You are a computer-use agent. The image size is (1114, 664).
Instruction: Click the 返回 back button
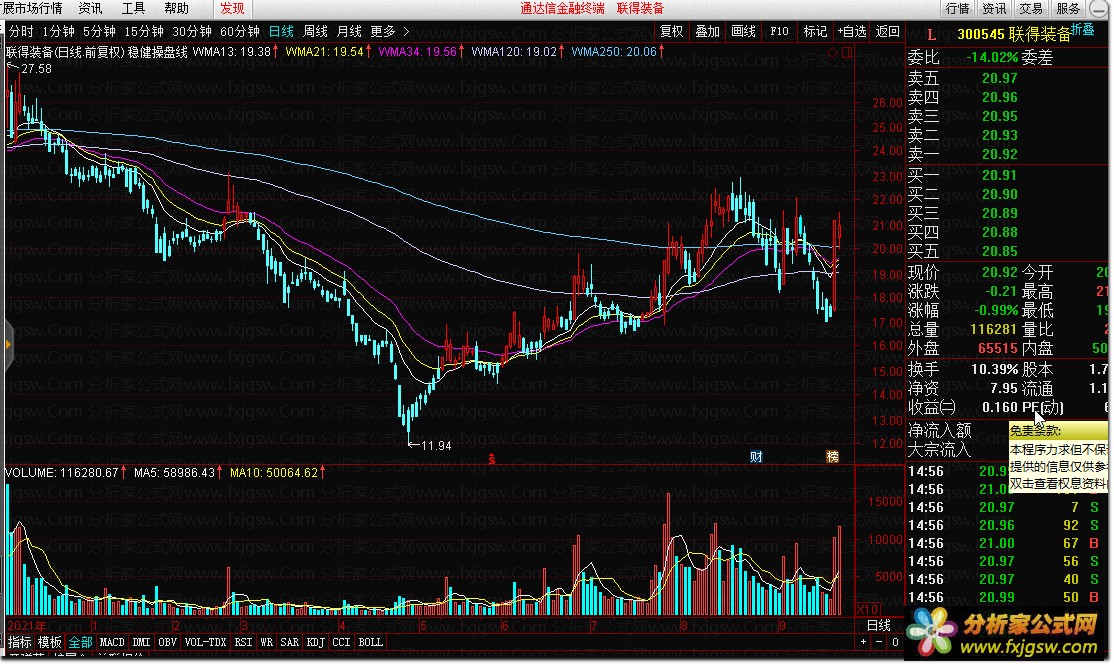point(887,31)
